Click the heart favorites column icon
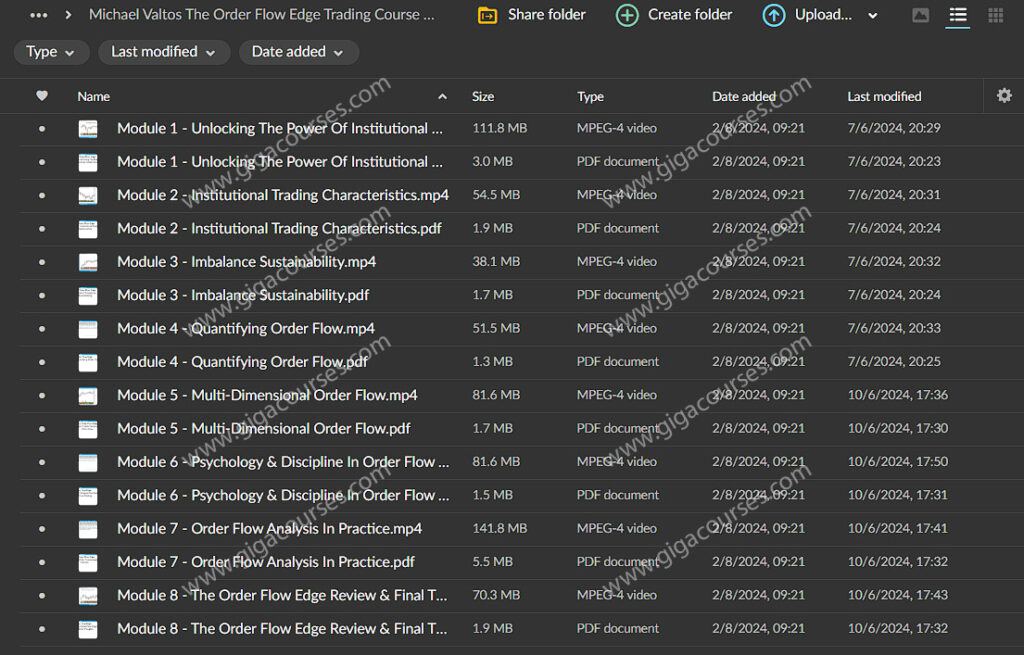 41,95
